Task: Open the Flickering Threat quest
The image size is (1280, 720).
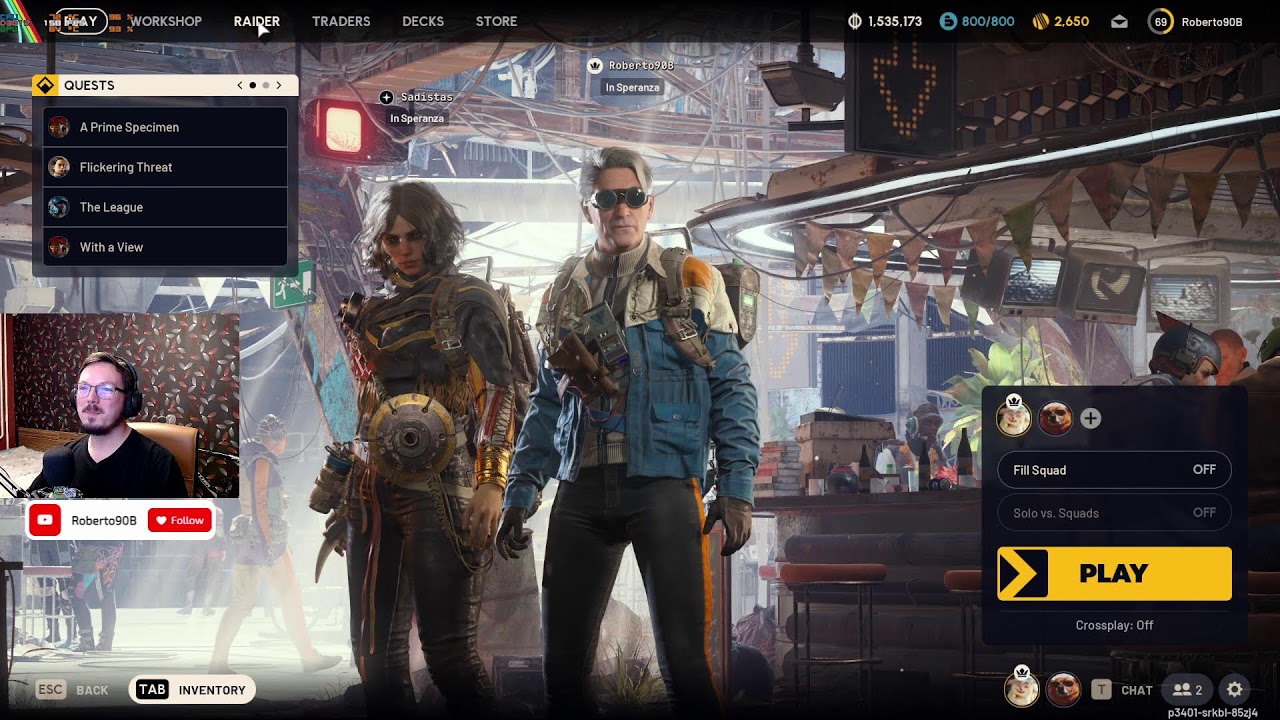Action: click(x=166, y=167)
